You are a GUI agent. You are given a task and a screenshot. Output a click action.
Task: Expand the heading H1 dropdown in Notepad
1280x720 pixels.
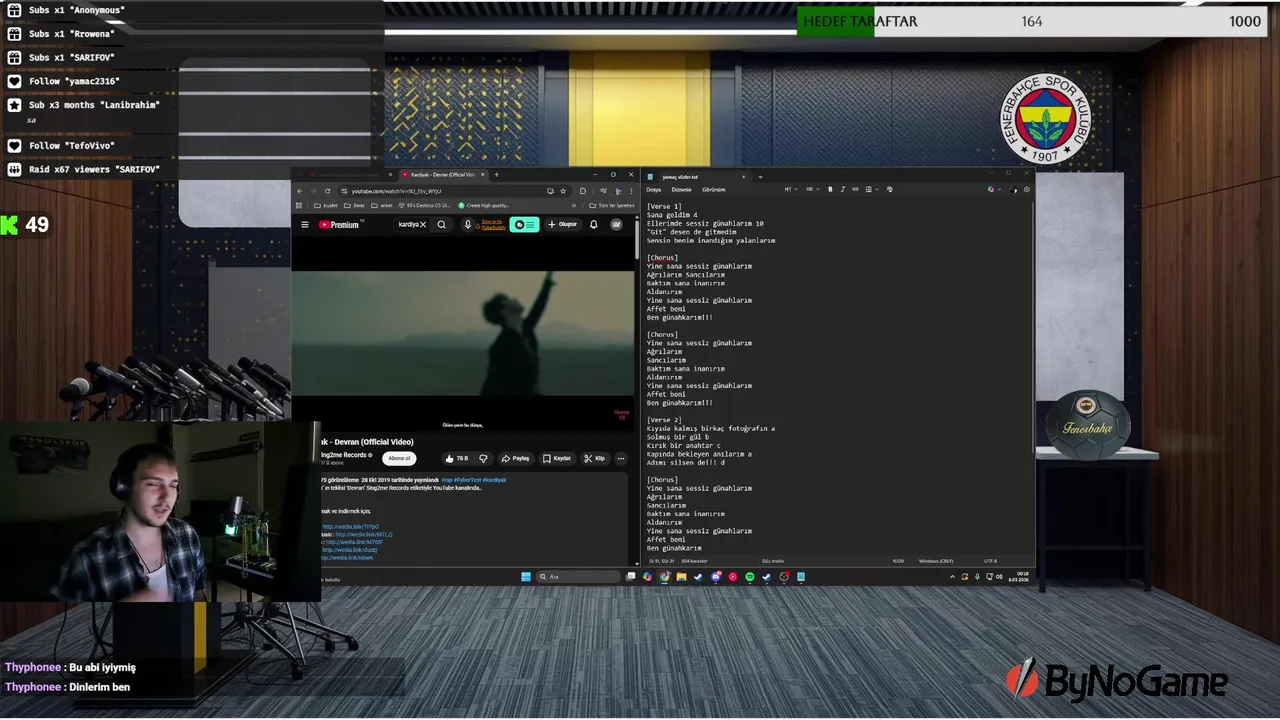791,189
